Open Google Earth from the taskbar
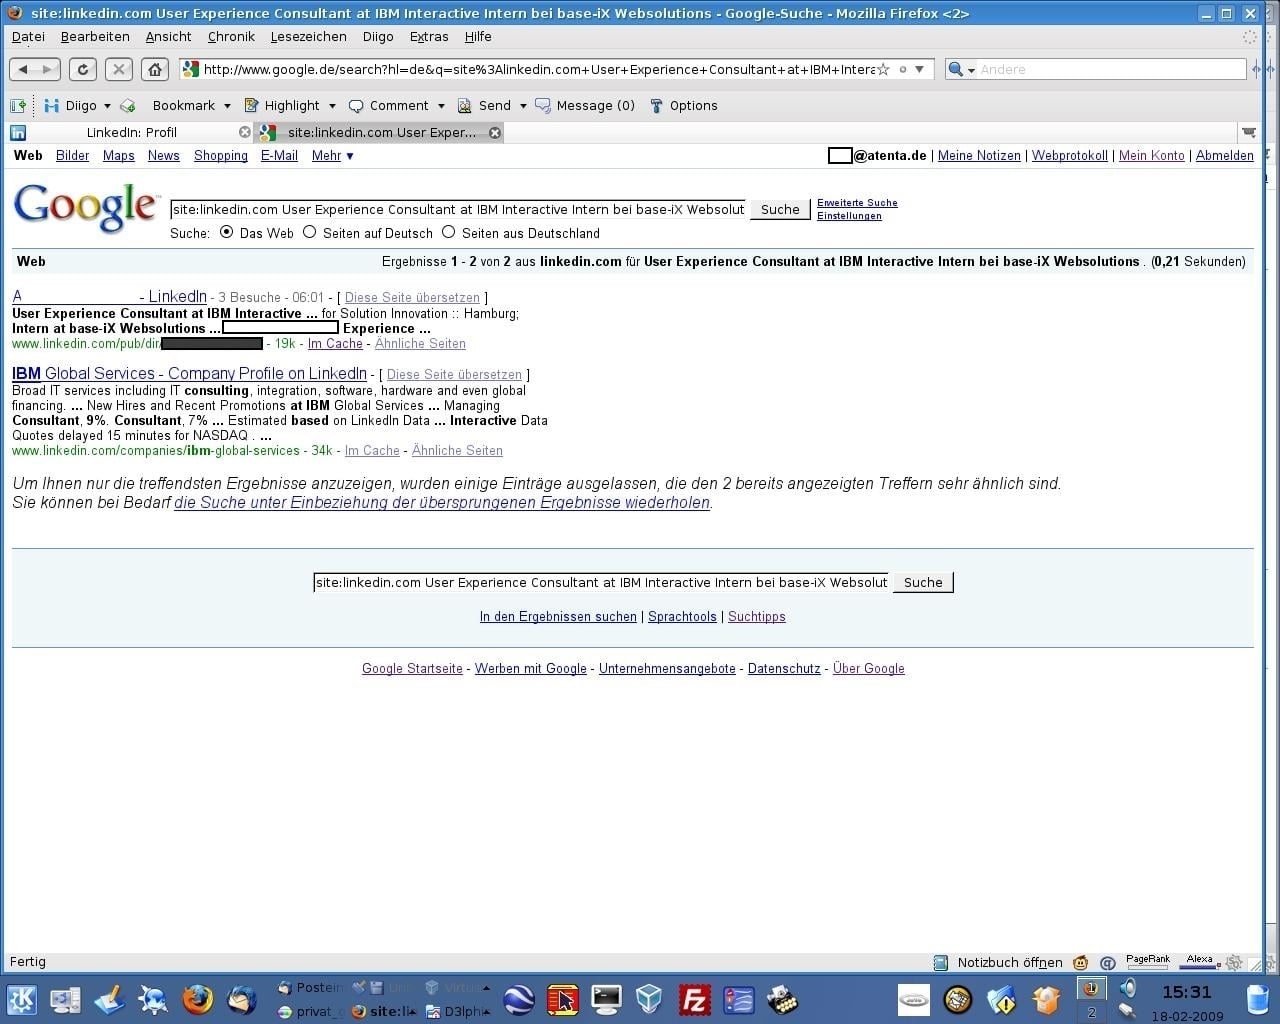The height and width of the screenshot is (1024, 1280). coord(519,999)
